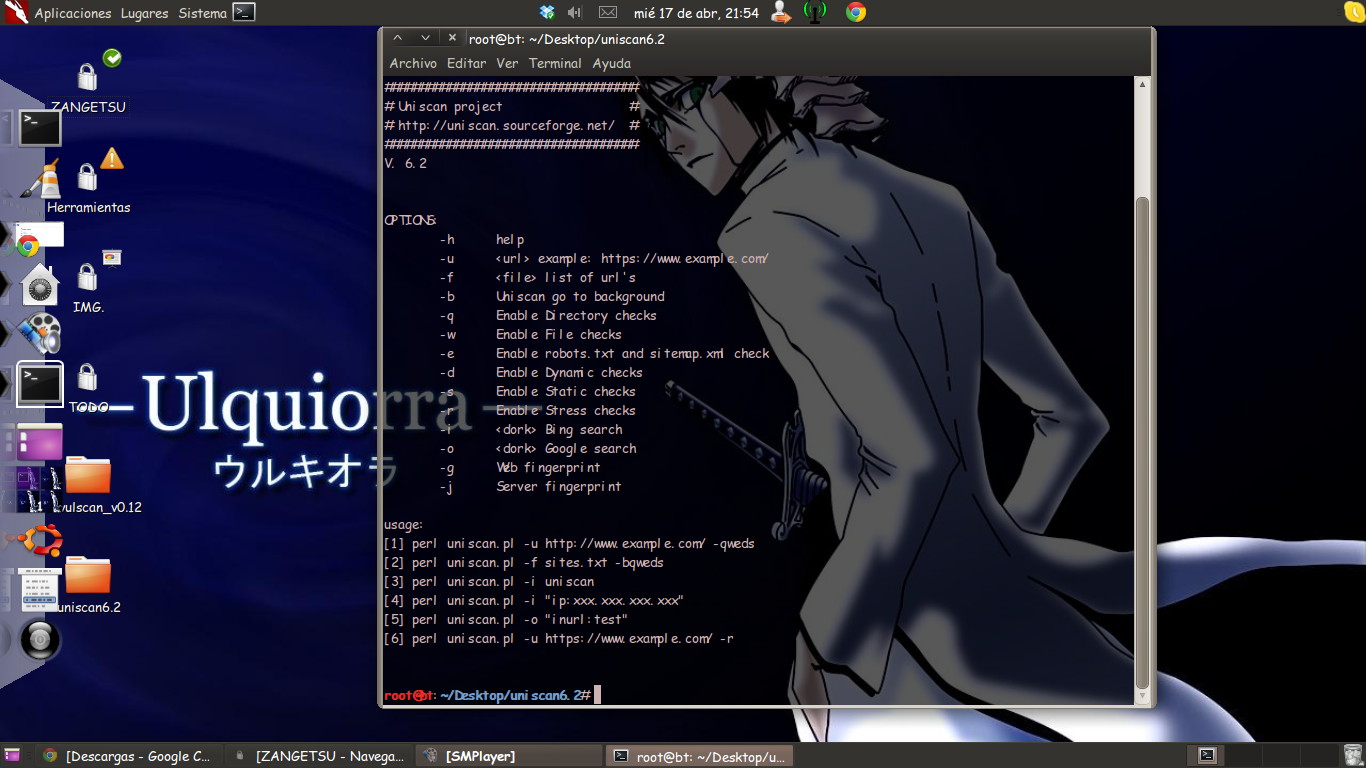Screen dimensions: 1366x768
Task: Open the Editar menu in terminal
Action: 466,63
